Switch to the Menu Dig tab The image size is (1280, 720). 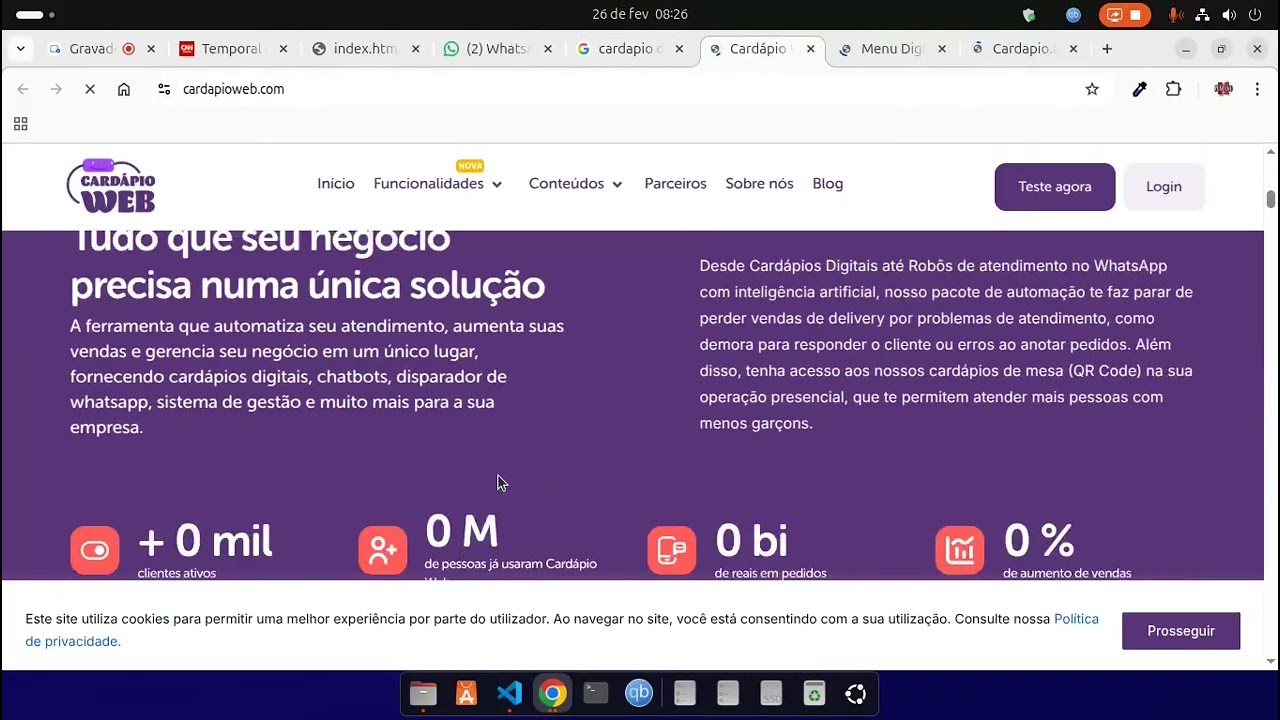(x=892, y=48)
